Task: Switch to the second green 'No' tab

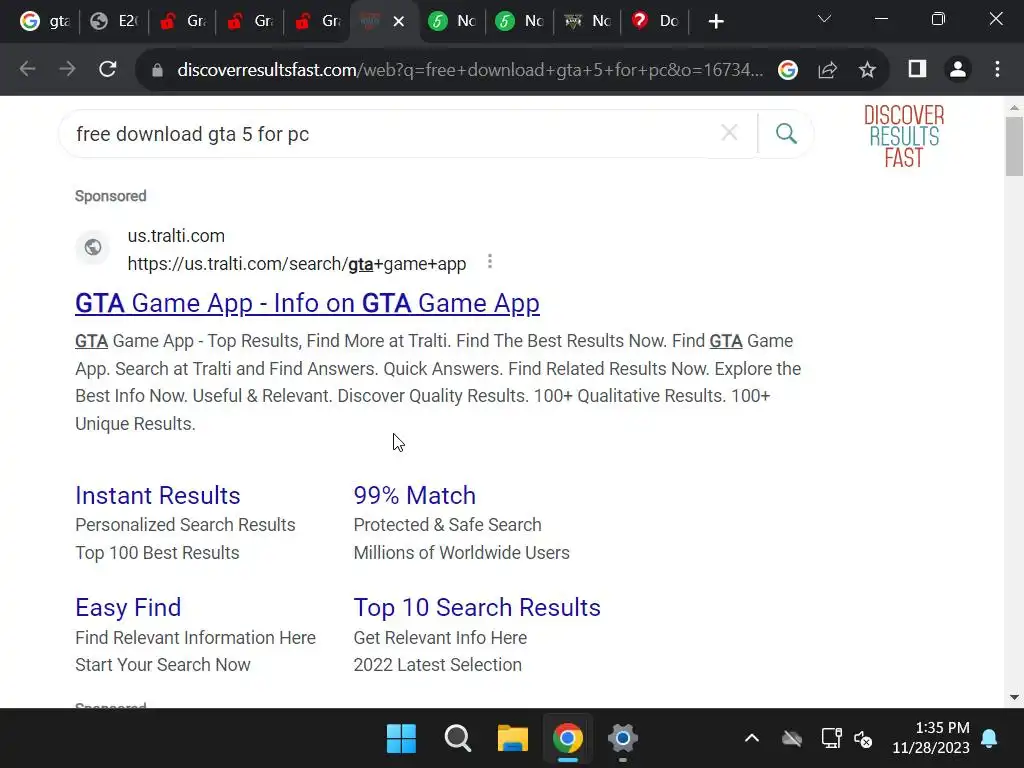Action: 520,21
